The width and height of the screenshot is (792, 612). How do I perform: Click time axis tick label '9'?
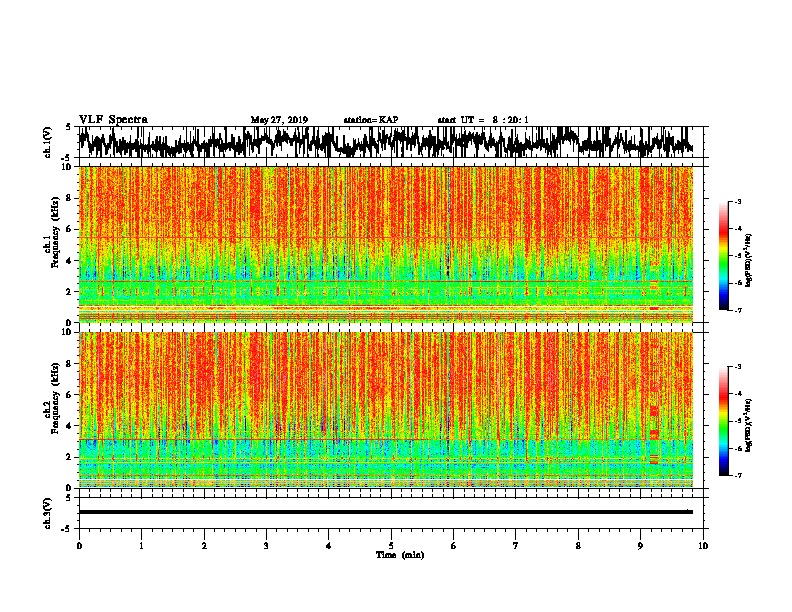pos(640,546)
